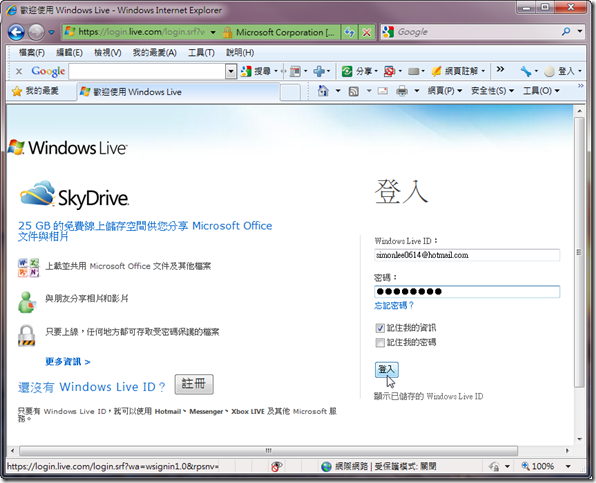The image size is (596, 483).
Task: Click the Read Mail envelope icon
Action: 383,91
